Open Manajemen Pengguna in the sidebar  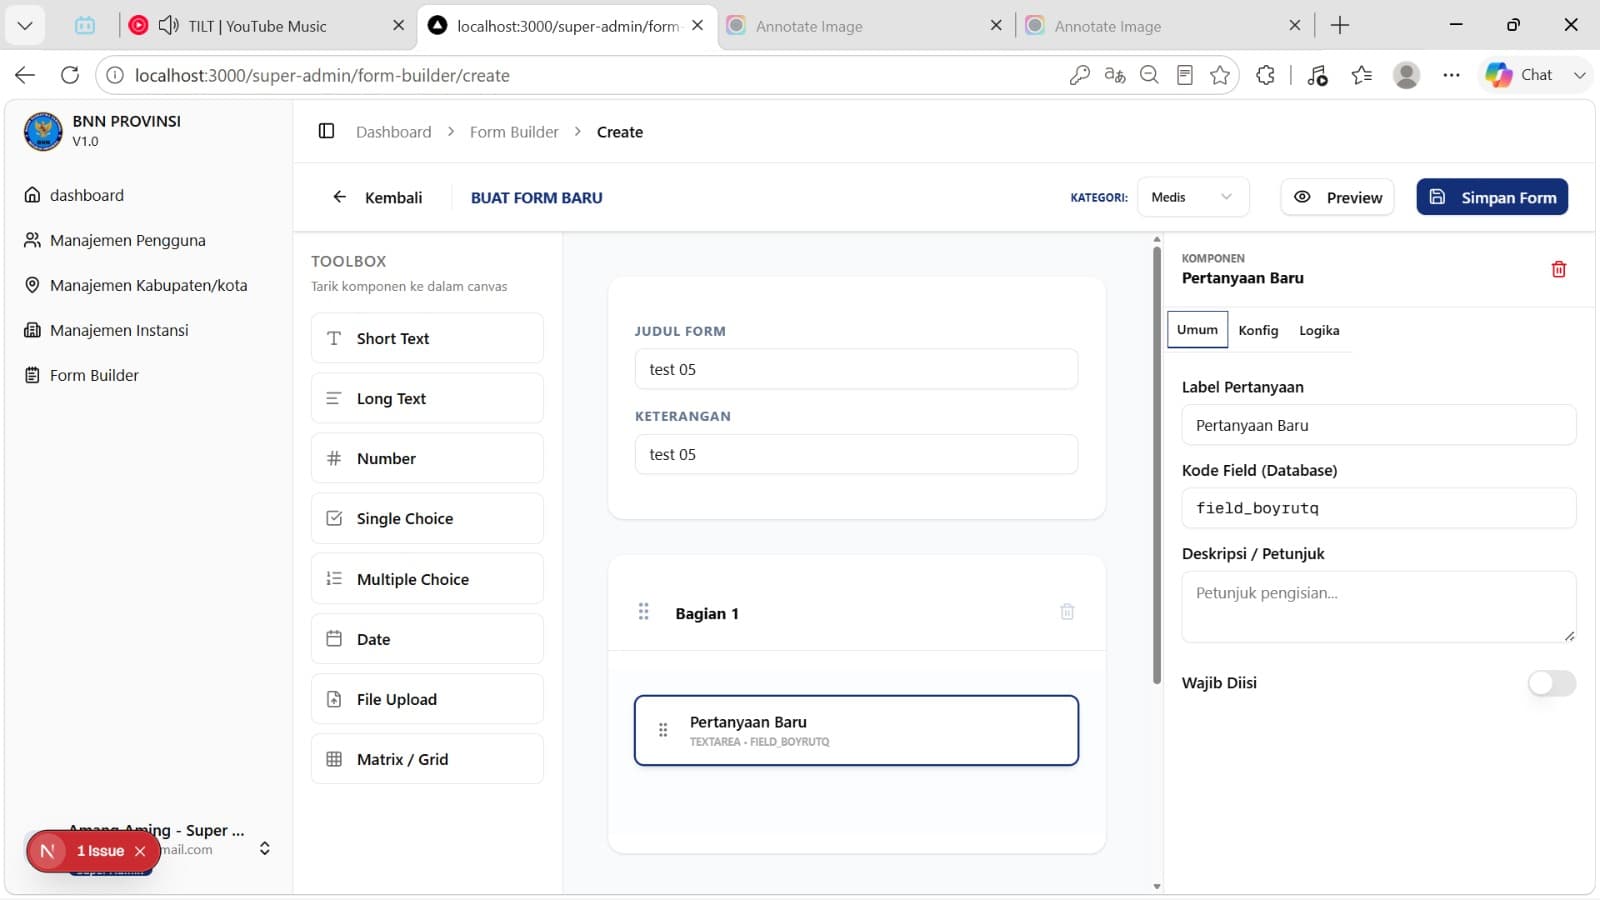(127, 240)
